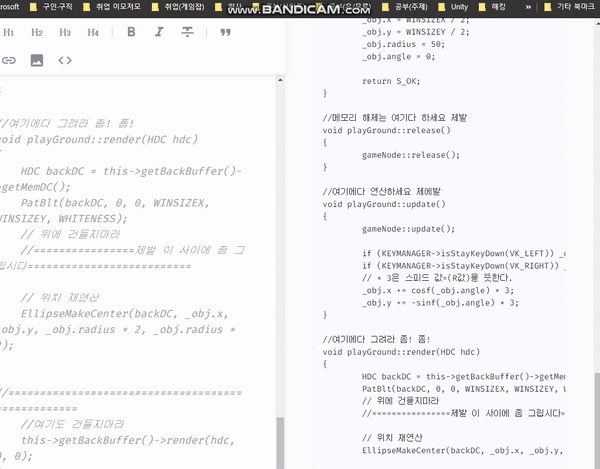The height and width of the screenshot is (469, 600).
Task: Insert a blockquote with the quote icon
Action: [x=225, y=32]
